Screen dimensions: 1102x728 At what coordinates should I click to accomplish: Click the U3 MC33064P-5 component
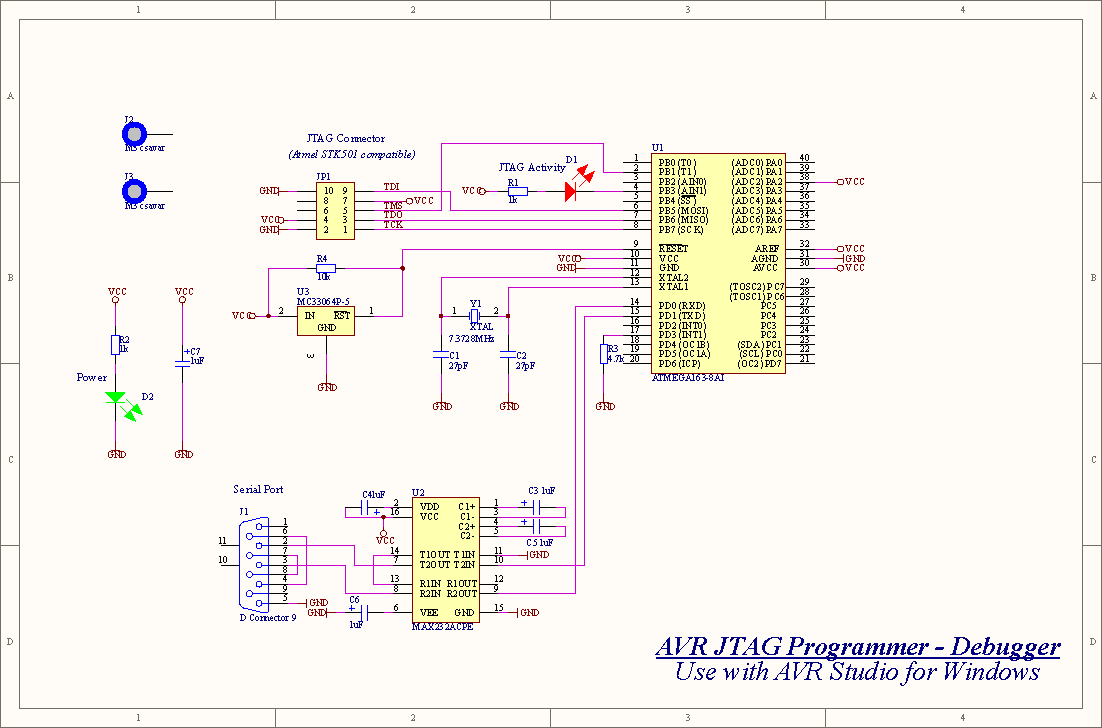coord(327,320)
